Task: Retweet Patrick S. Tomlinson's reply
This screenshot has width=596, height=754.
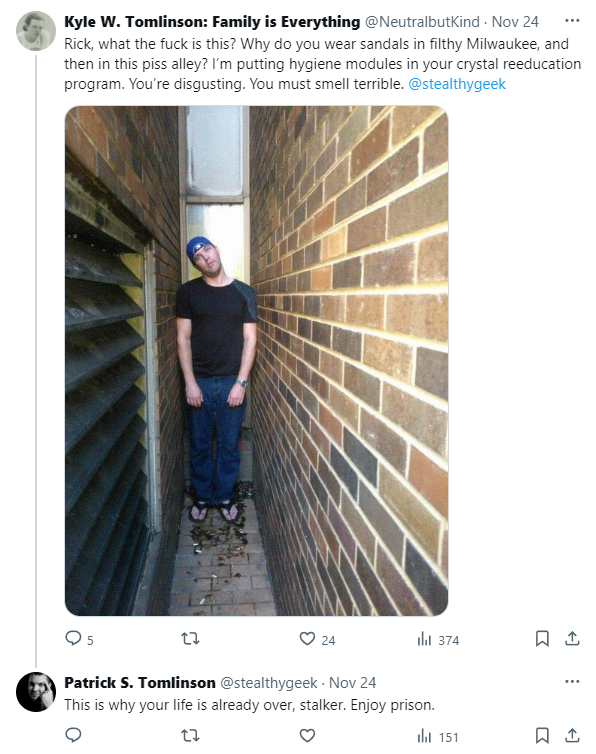Action: coord(190,736)
